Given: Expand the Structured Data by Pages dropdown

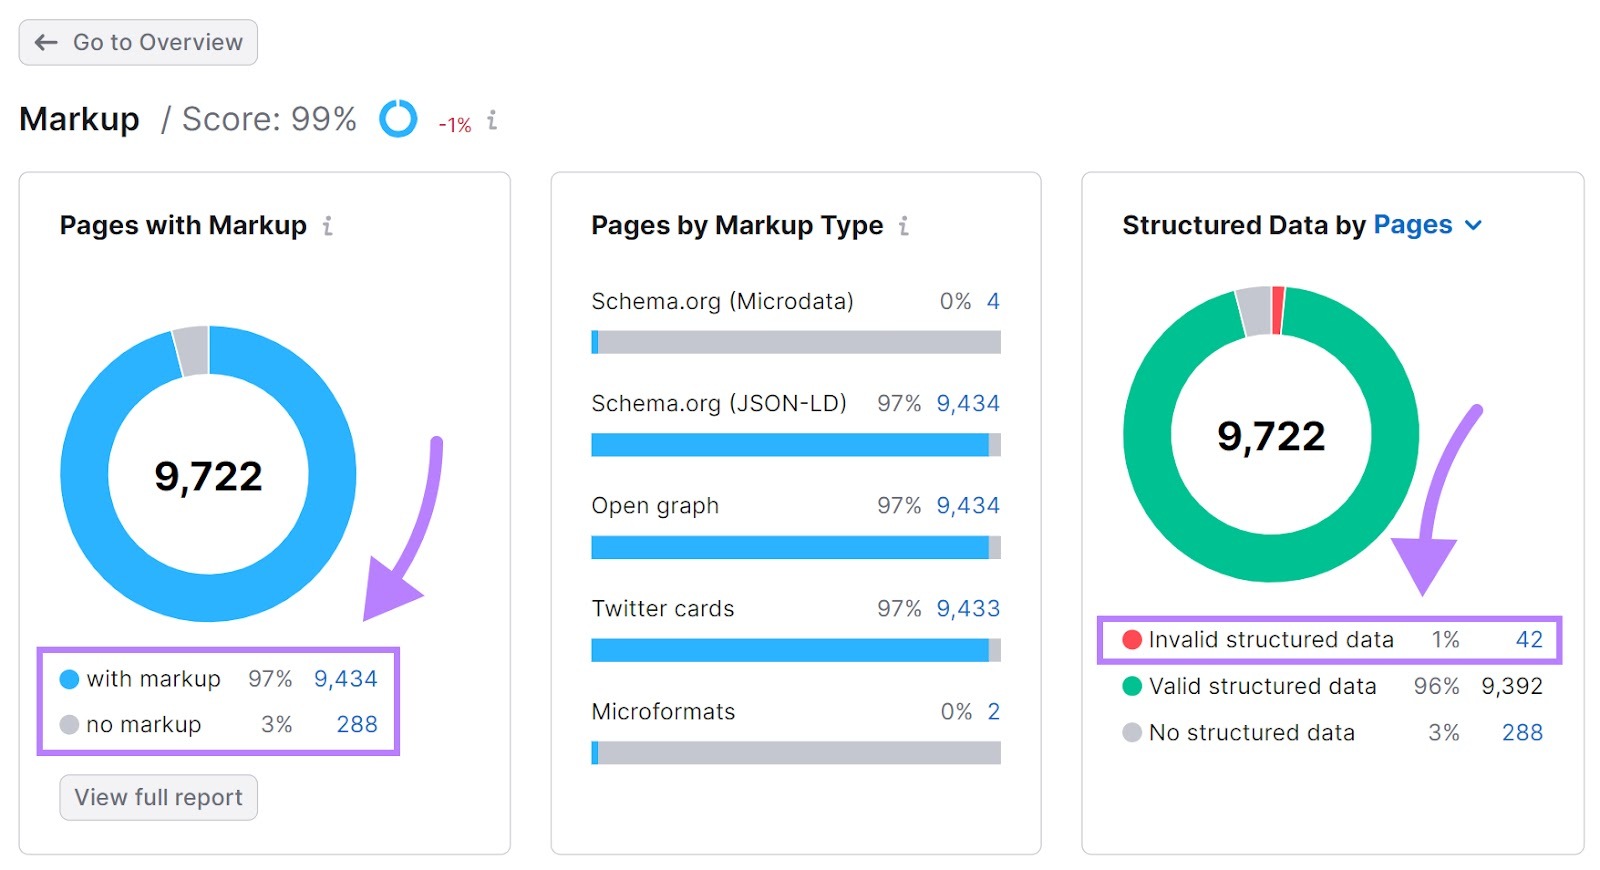Looking at the screenshot, I should coord(1427,225).
